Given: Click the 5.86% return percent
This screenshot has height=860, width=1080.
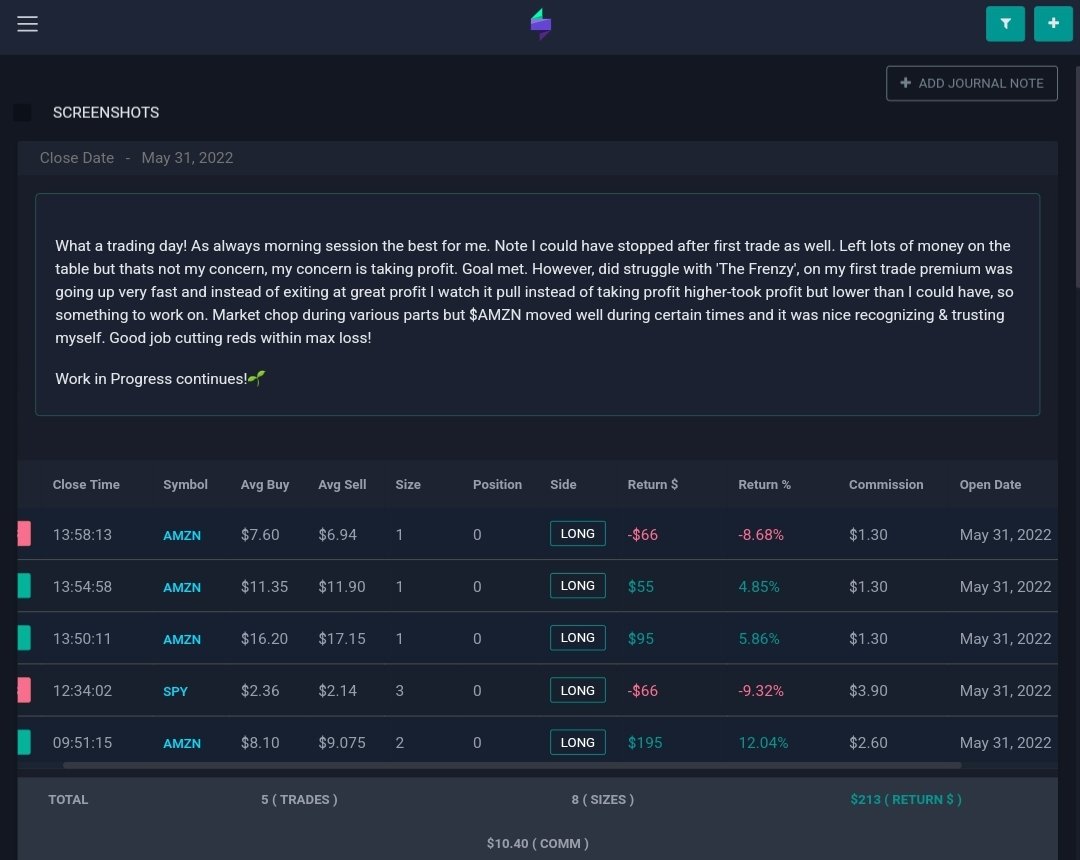Looking at the screenshot, I should tap(758, 639).
